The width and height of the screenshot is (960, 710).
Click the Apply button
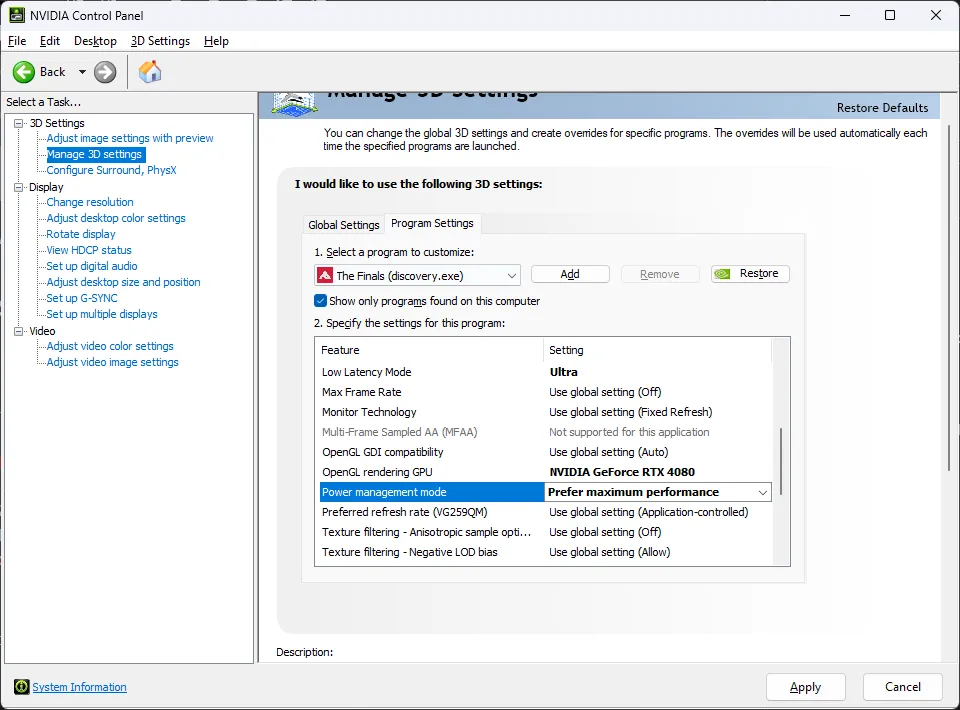[805, 687]
